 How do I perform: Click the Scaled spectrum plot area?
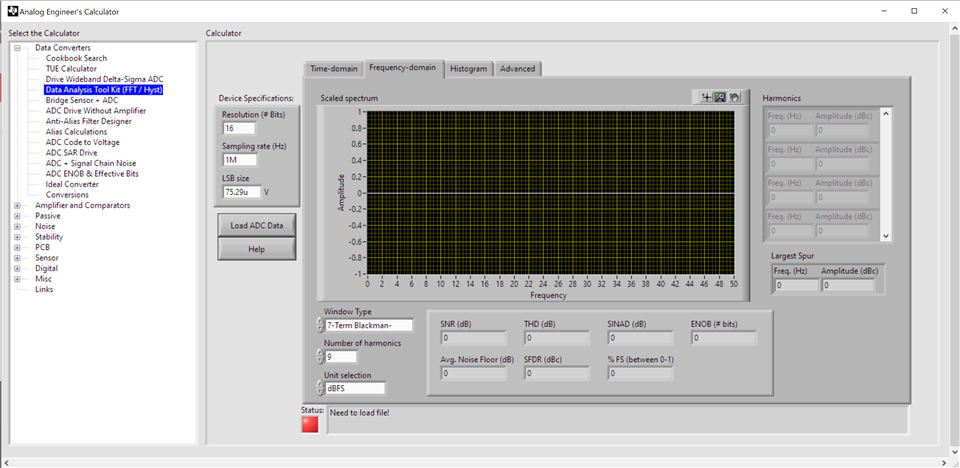point(550,193)
